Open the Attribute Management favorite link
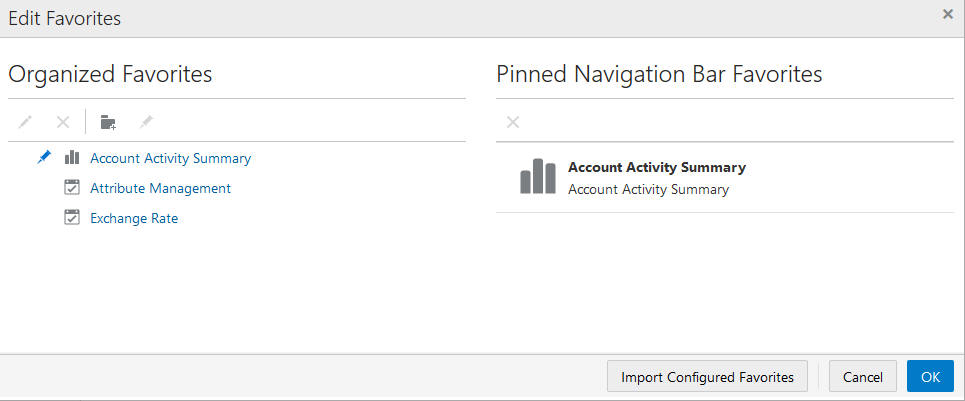 coord(161,188)
